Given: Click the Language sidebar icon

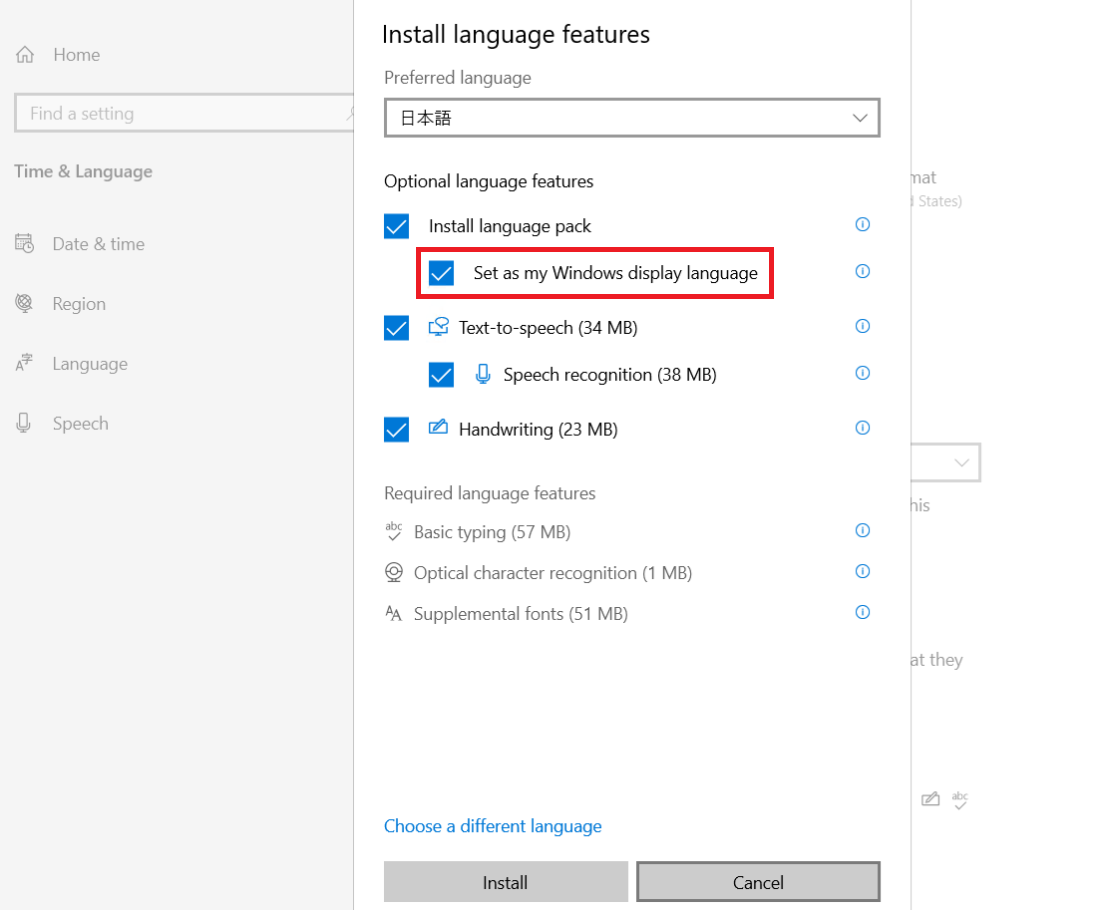Looking at the screenshot, I should [25, 363].
